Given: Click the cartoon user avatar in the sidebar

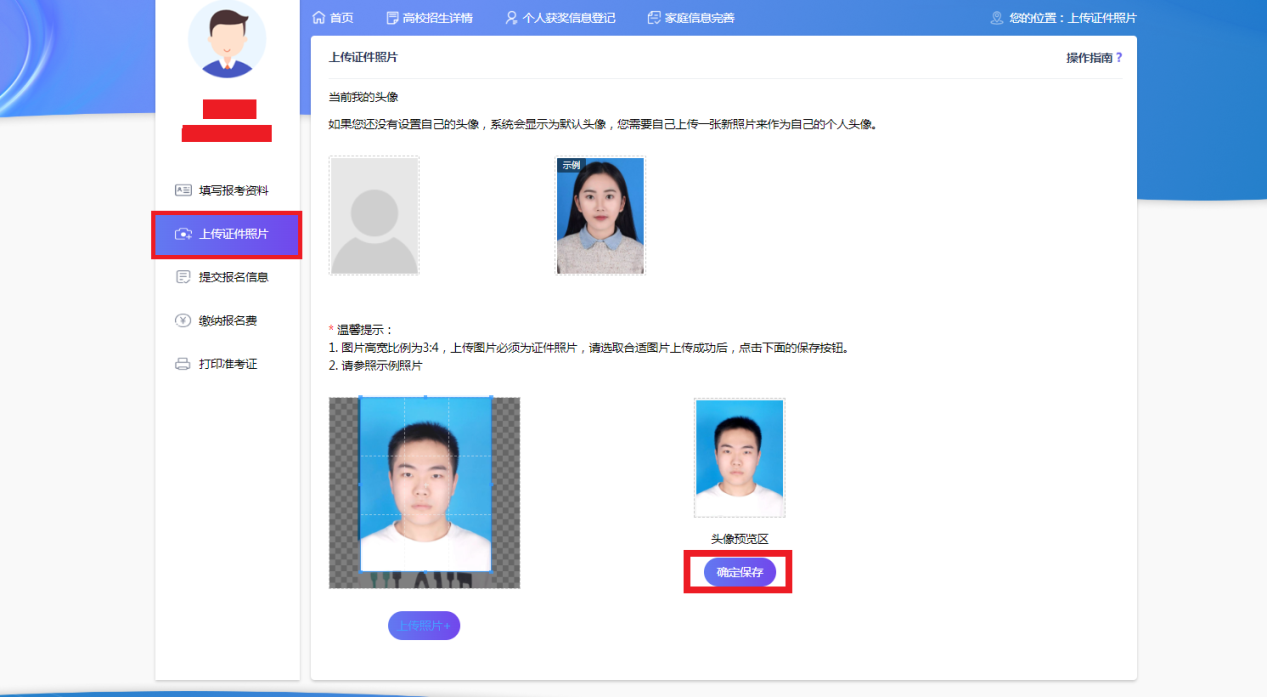Looking at the screenshot, I should (227, 40).
